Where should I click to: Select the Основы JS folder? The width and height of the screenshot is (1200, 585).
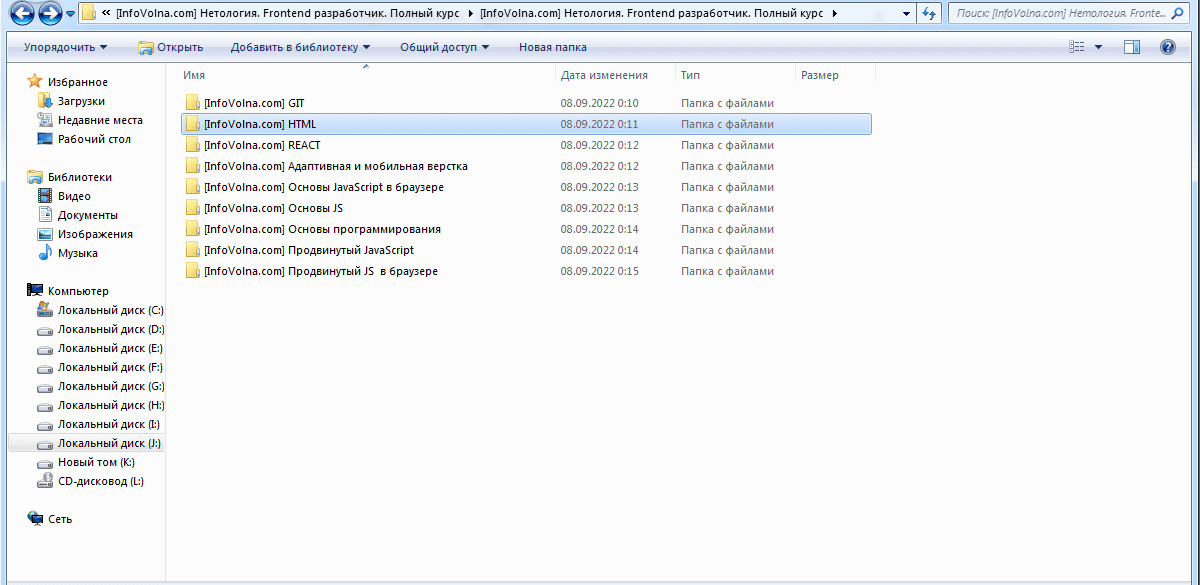pos(273,208)
